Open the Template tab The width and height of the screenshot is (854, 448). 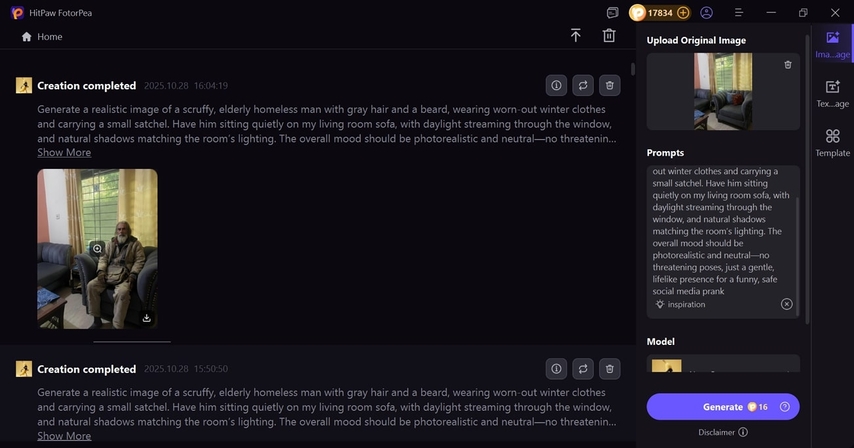[832, 143]
